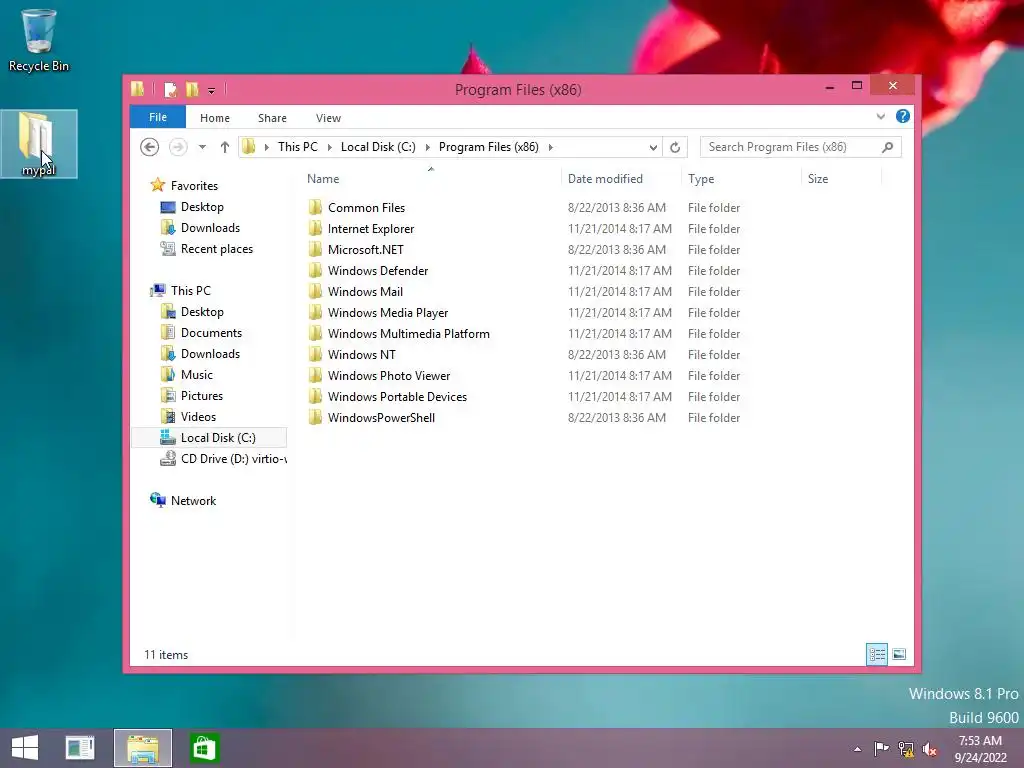Show hidden system tray icons arrow
Viewport: 1024px width, 768px height.
coord(857,749)
